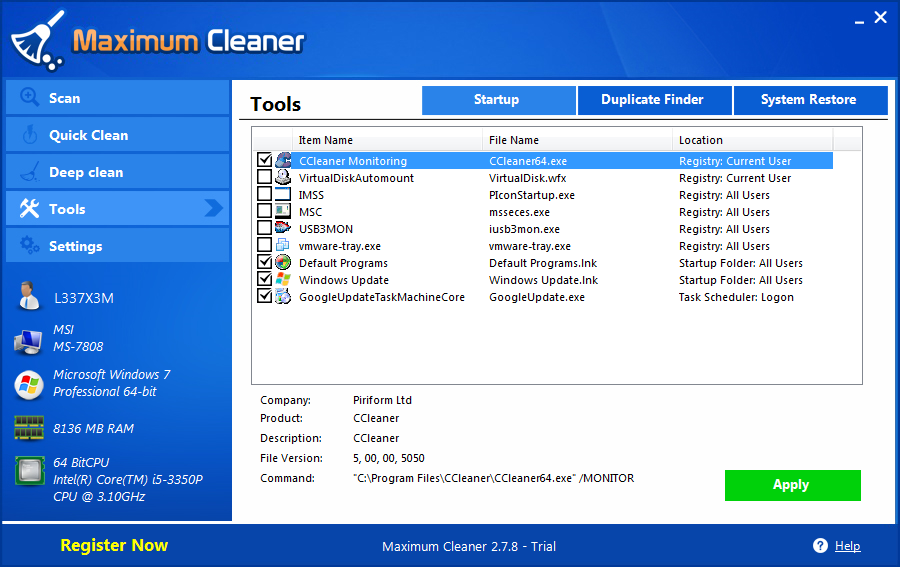Click the Task Scheduler: Logon location
This screenshot has height=567, width=900.
pyautogui.click(x=736, y=297)
